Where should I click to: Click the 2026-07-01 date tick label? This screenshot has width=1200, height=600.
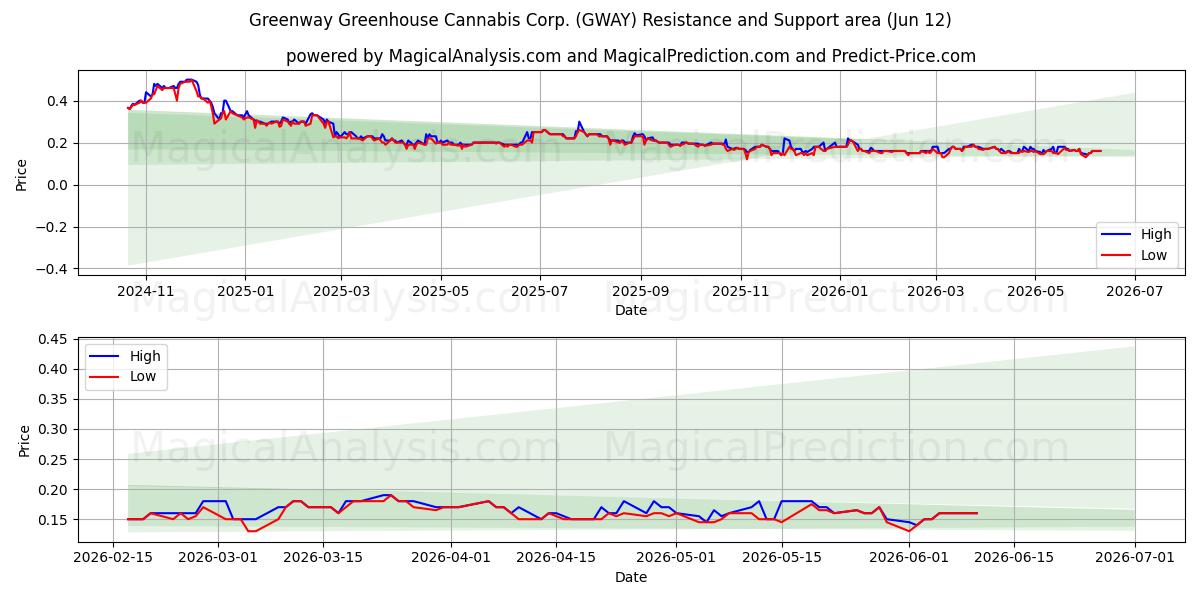(1135, 559)
